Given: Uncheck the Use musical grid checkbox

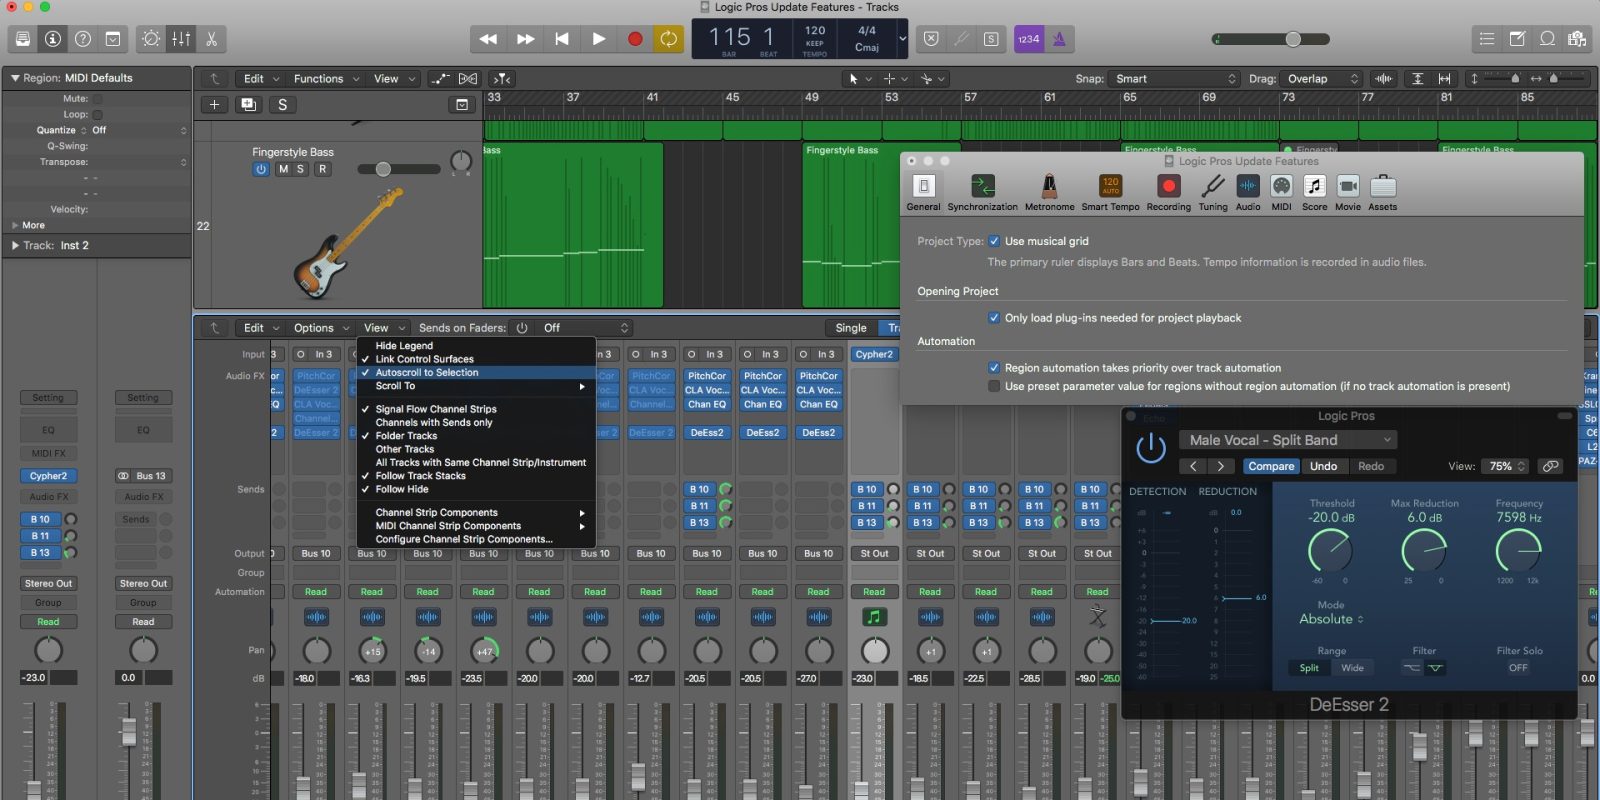Looking at the screenshot, I should click(994, 241).
